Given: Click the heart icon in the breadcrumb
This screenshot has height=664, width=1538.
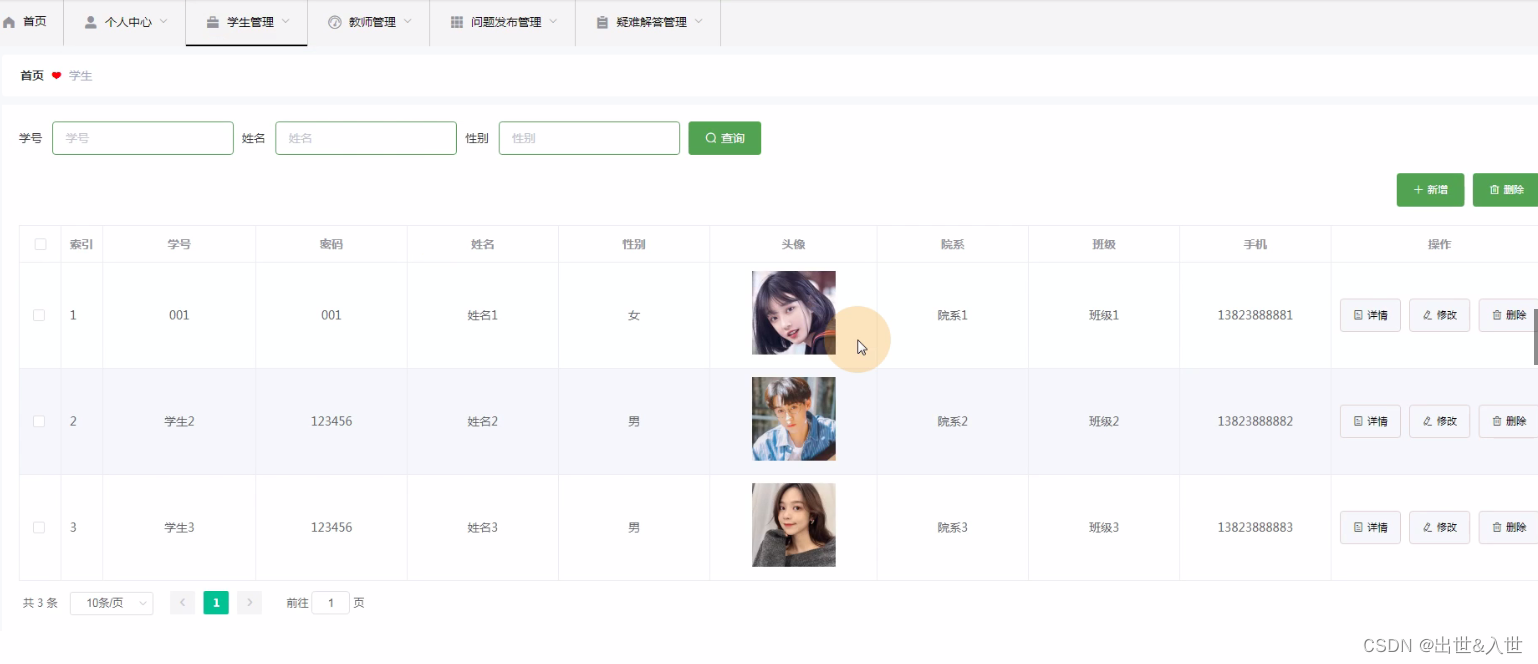Looking at the screenshot, I should (55, 75).
